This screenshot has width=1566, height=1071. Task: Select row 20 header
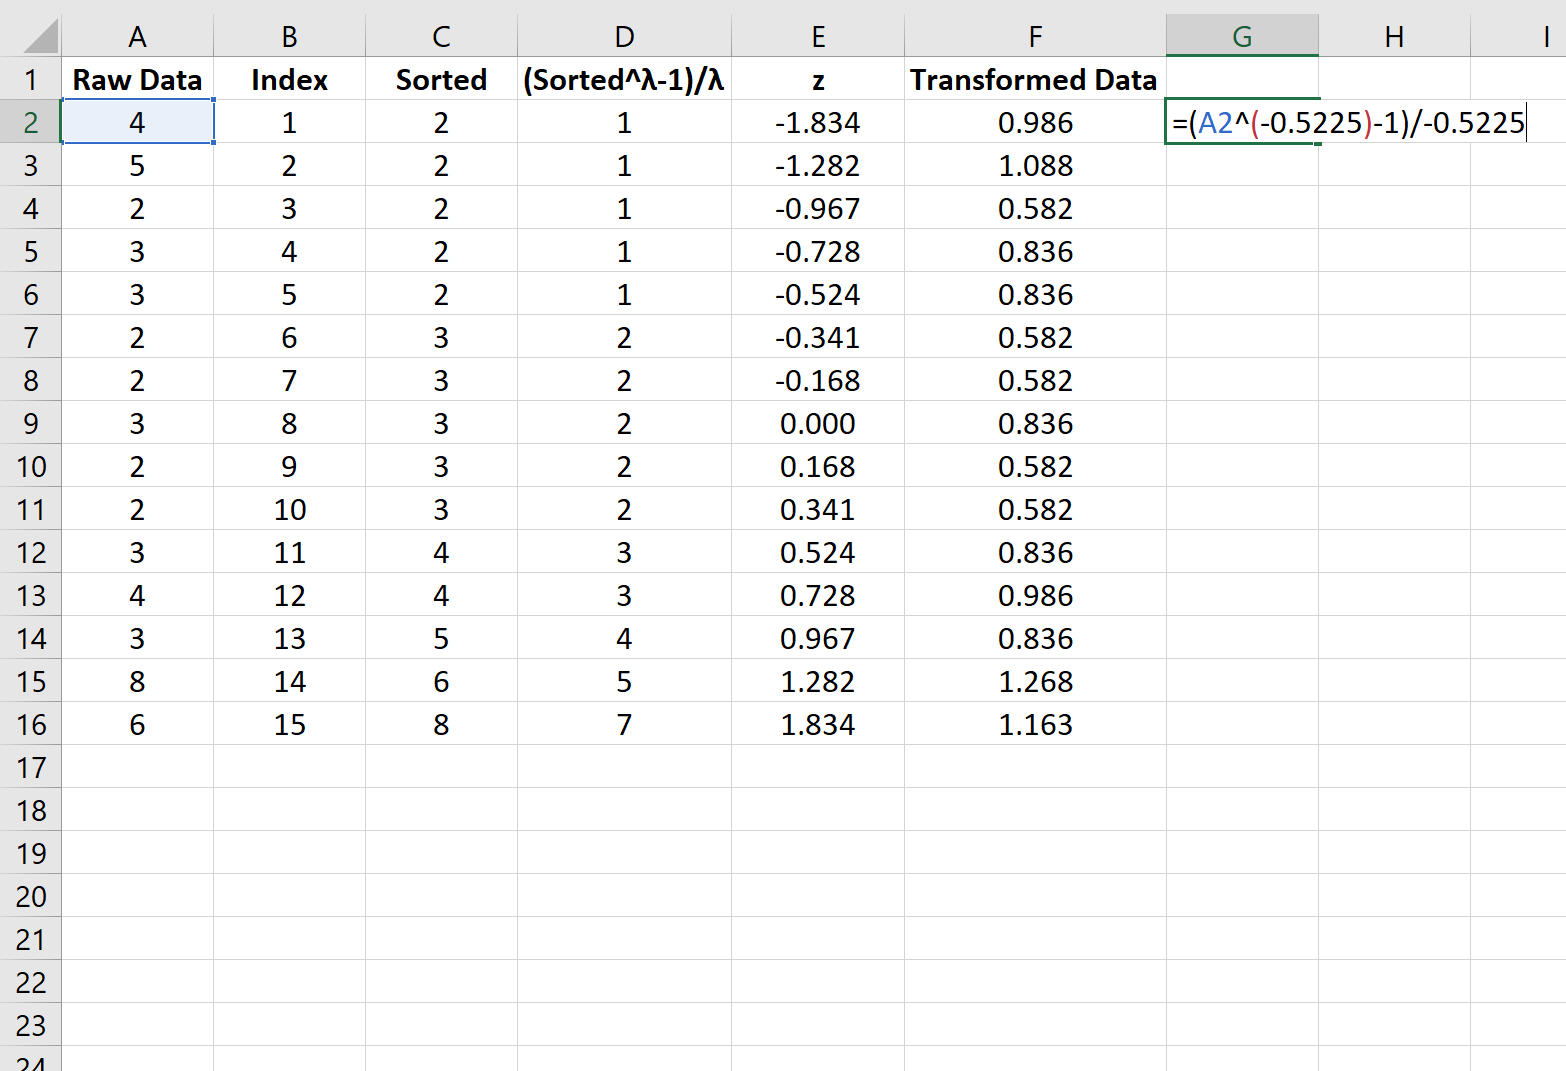point(31,896)
